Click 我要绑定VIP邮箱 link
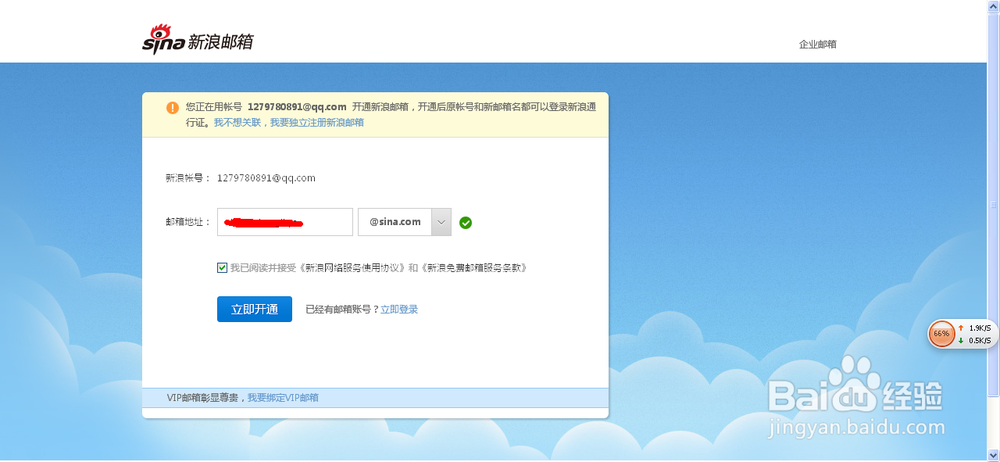Screen dimensions: 1000x462 pyautogui.click(x=283, y=398)
